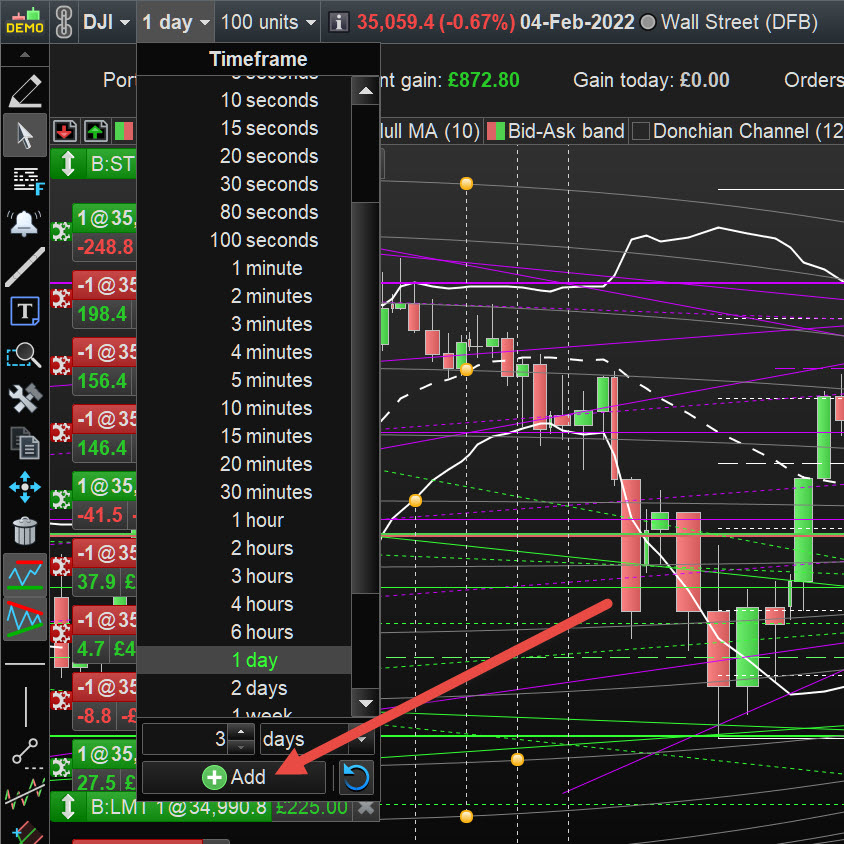Choose 15 minutes timeframe
This screenshot has height=844, width=844.
[x=244, y=436]
